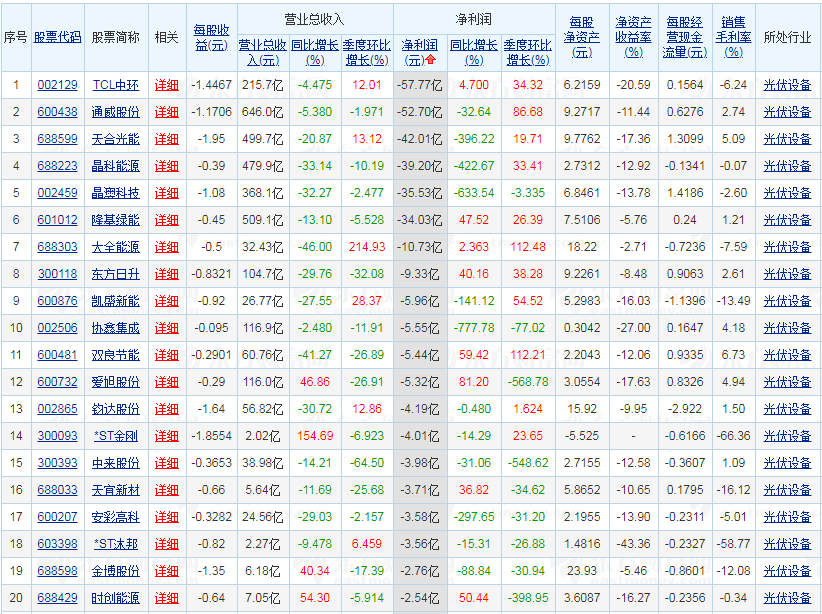The height and width of the screenshot is (614, 822).
Task: Sort by 净资产收益率(%) header
Action: [633, 38]
